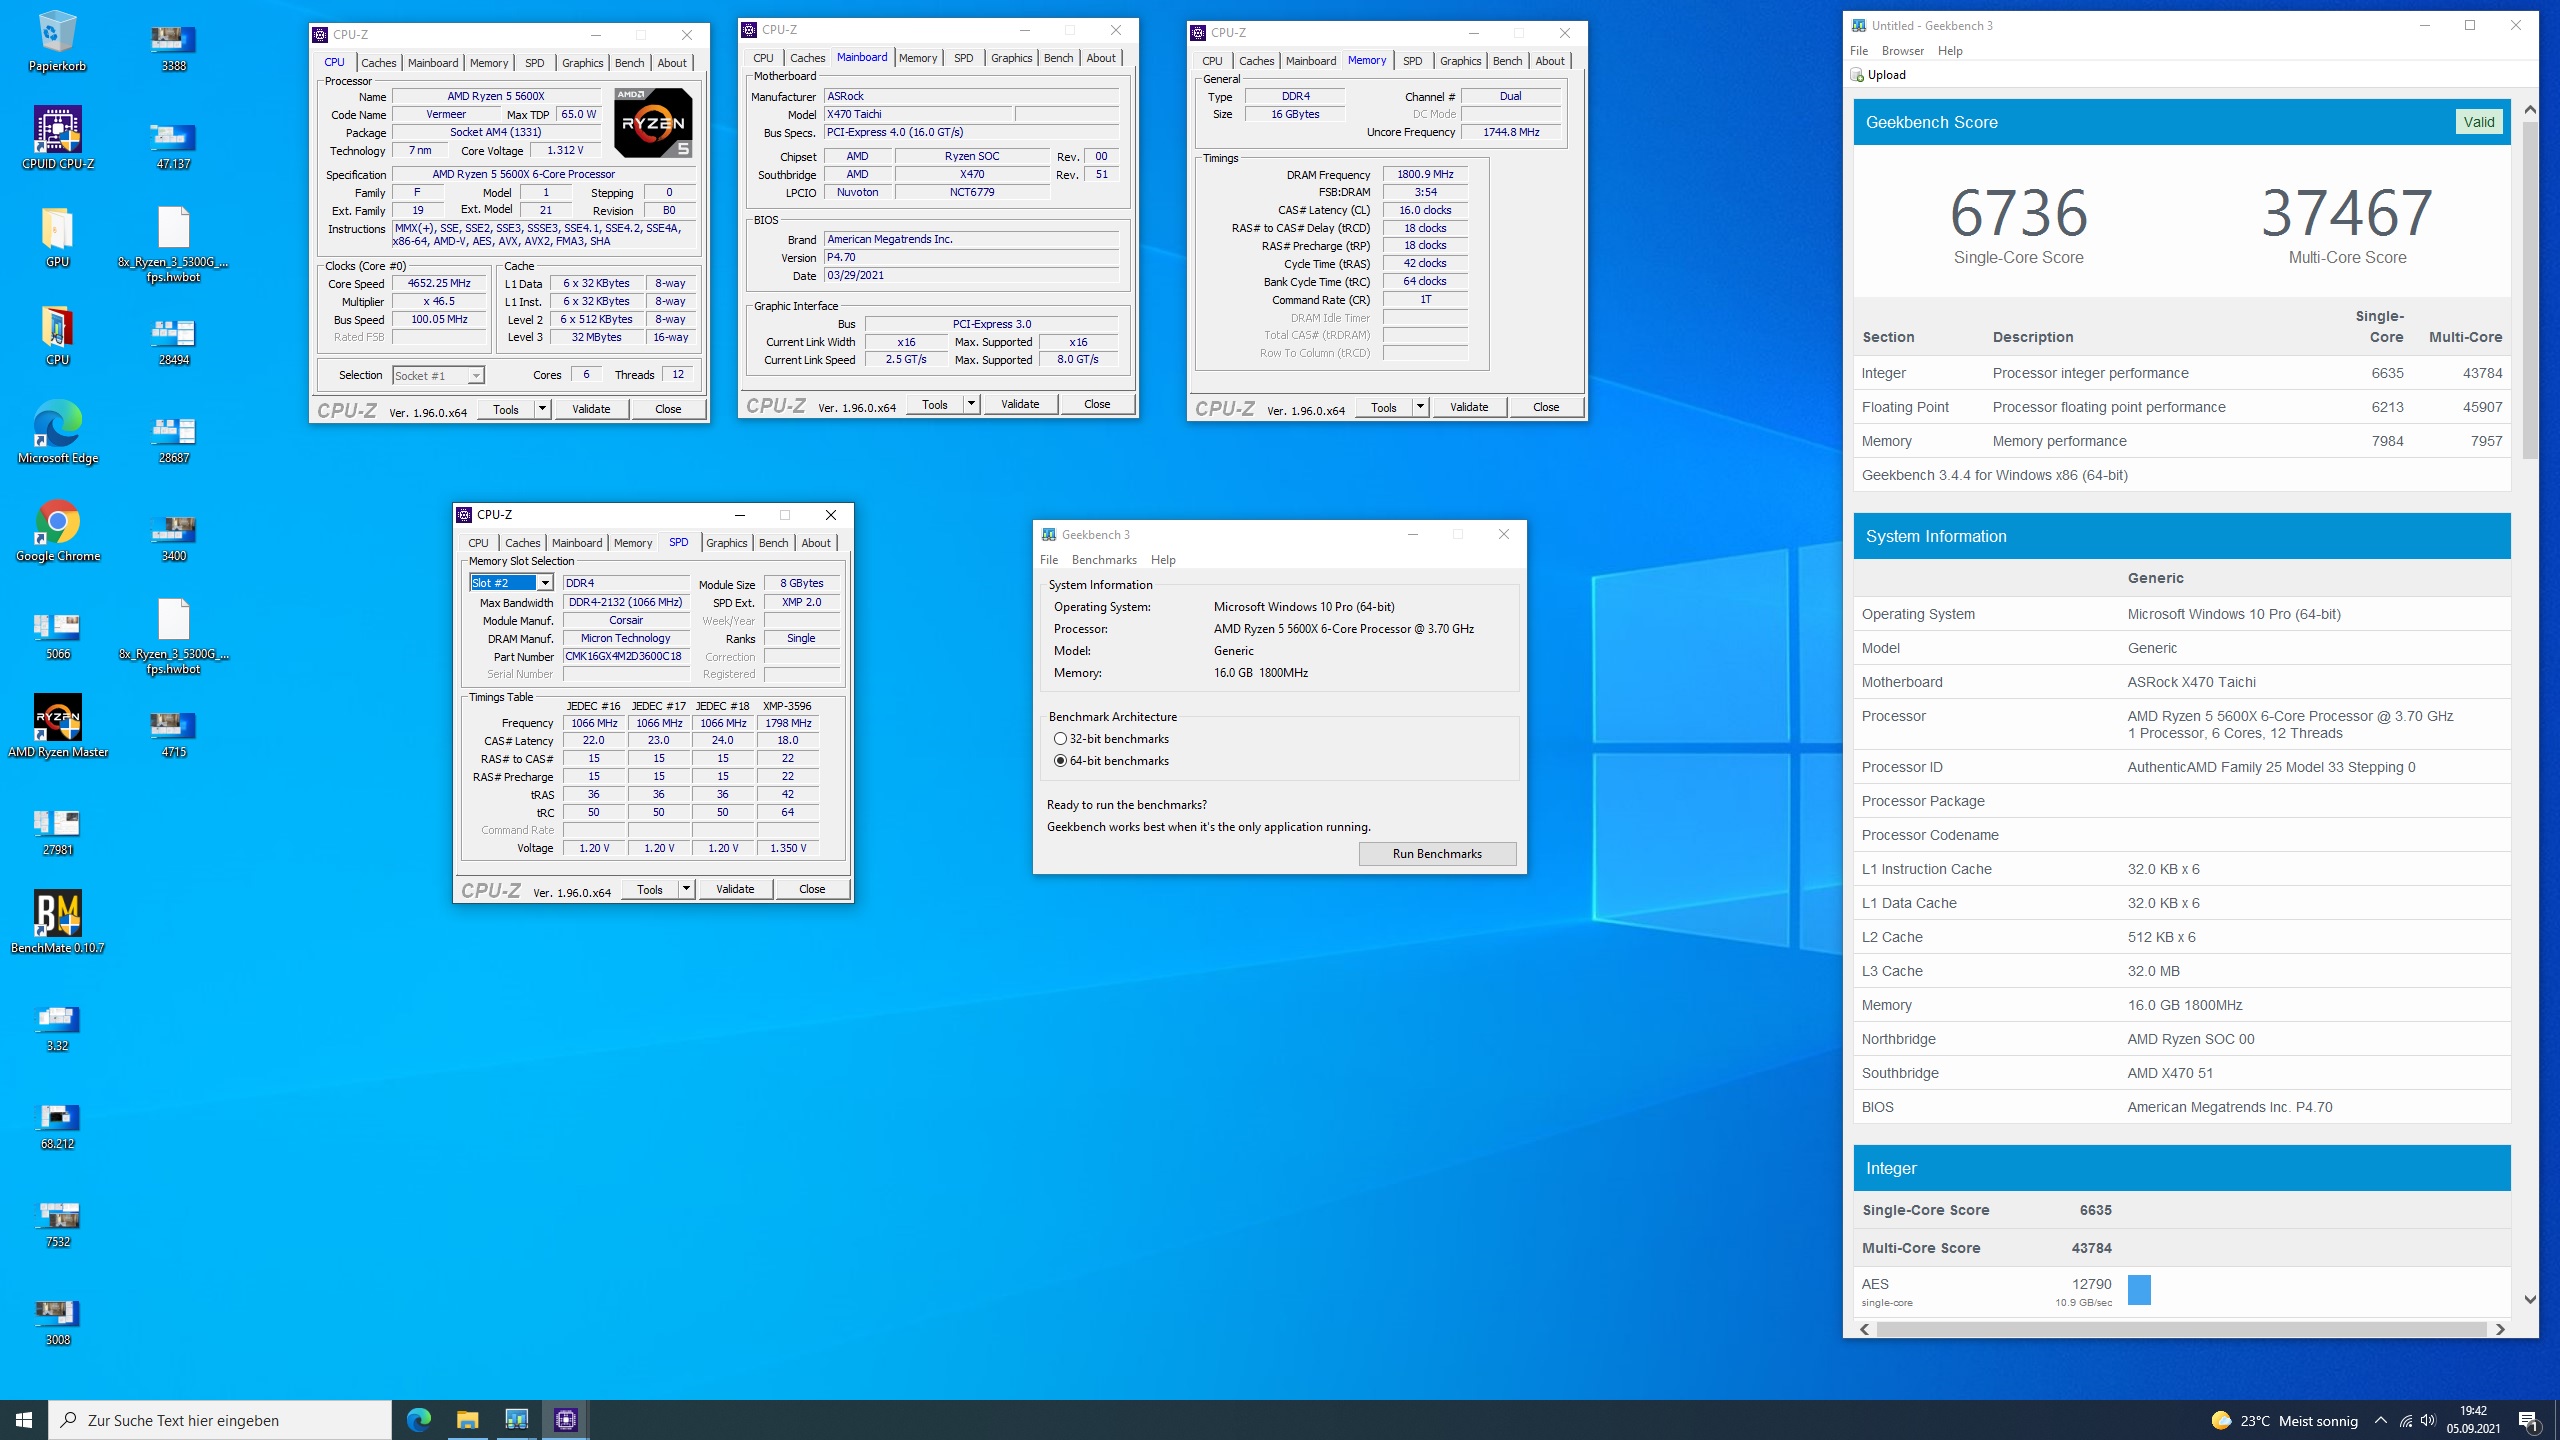Open the 5066 desktop file
The height and width of the screenshot is (1440, 2560).
coord(57,636)
